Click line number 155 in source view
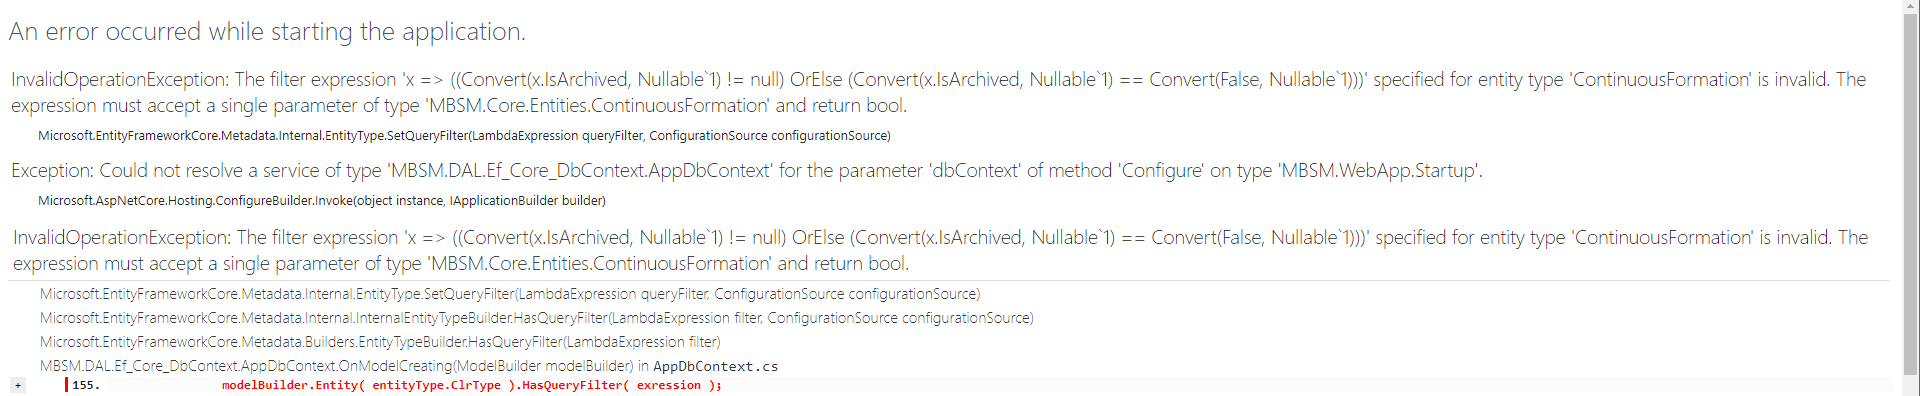Viewport: 1920px width, 396px height. (x=86, y=385)
